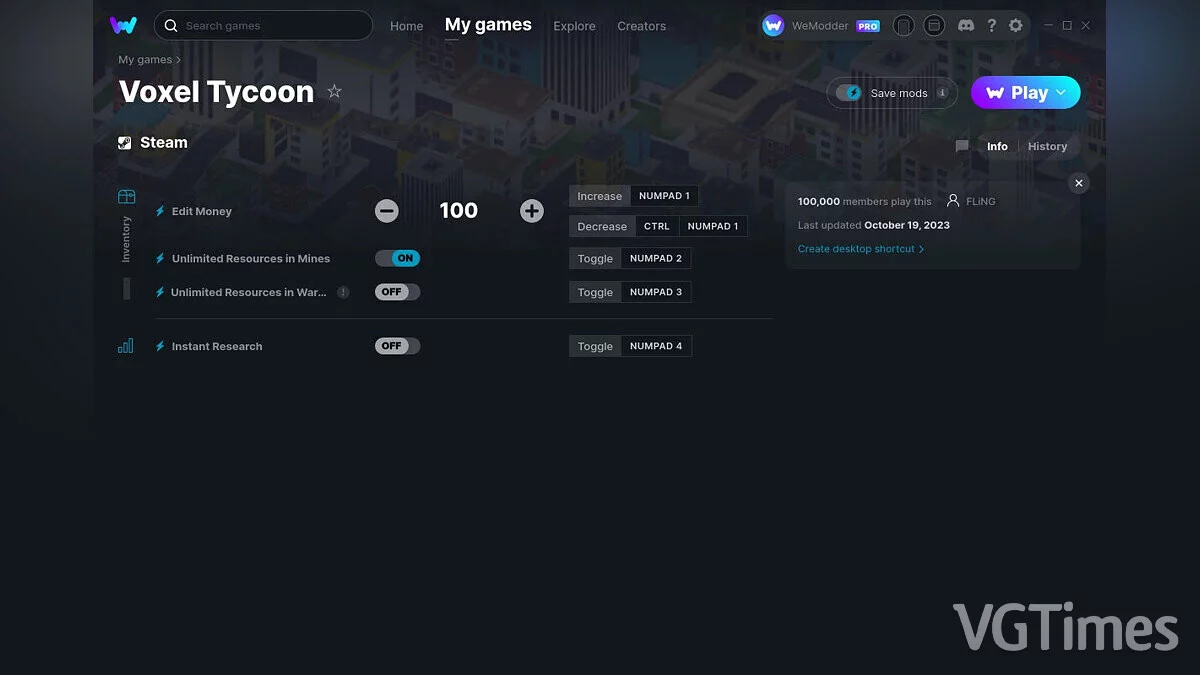Image resolution: width=1200 pixels, height=675 pixels.
Task: Open WeModder profile avatar
Action: (x=773, y=26)
